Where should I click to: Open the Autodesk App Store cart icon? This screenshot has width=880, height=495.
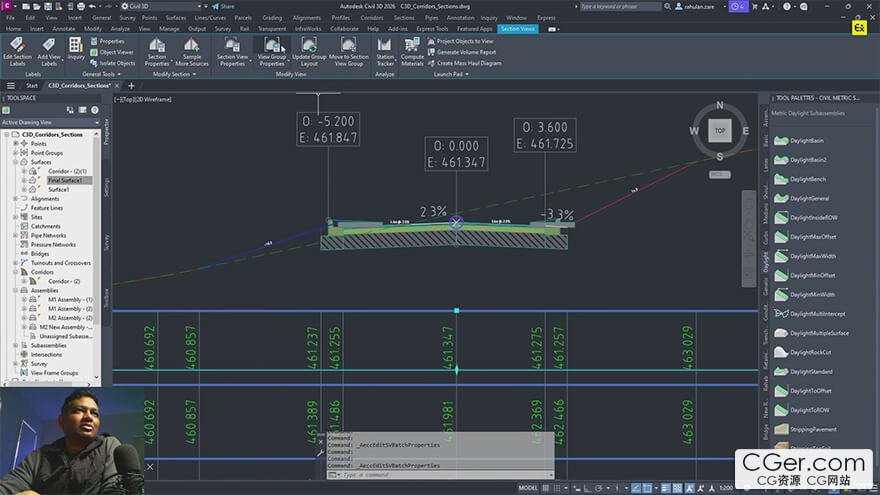tap(754, 6)
